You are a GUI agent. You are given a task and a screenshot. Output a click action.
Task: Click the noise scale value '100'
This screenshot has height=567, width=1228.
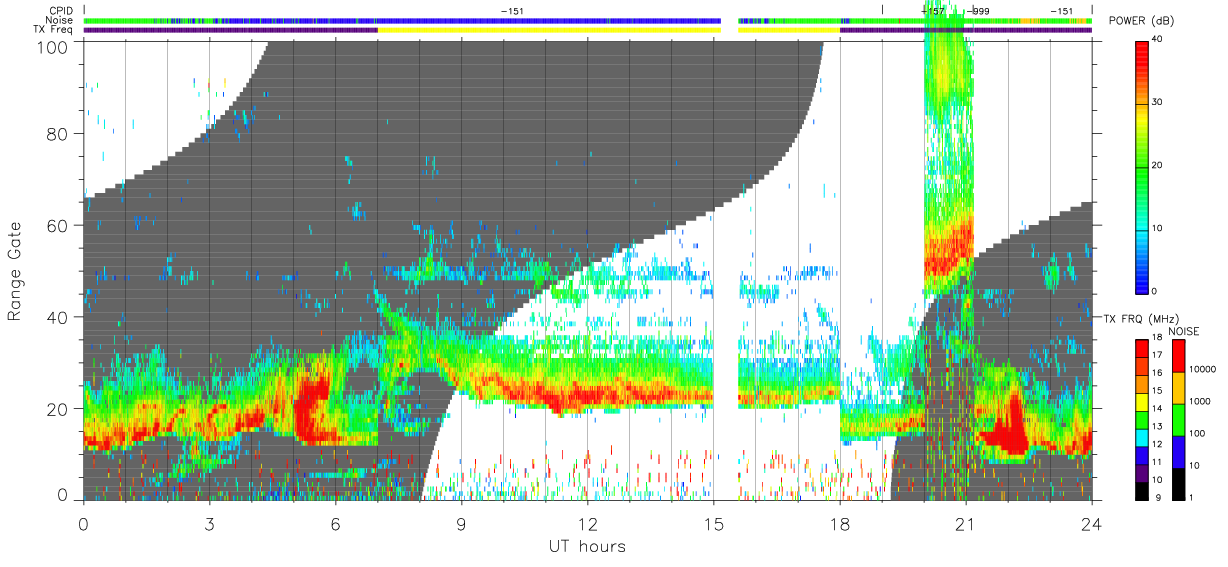(1197, 433)
